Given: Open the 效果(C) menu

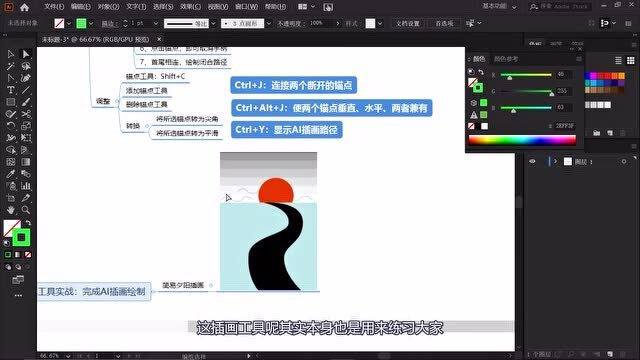Looking at the screenshot, I should point(190,7).
